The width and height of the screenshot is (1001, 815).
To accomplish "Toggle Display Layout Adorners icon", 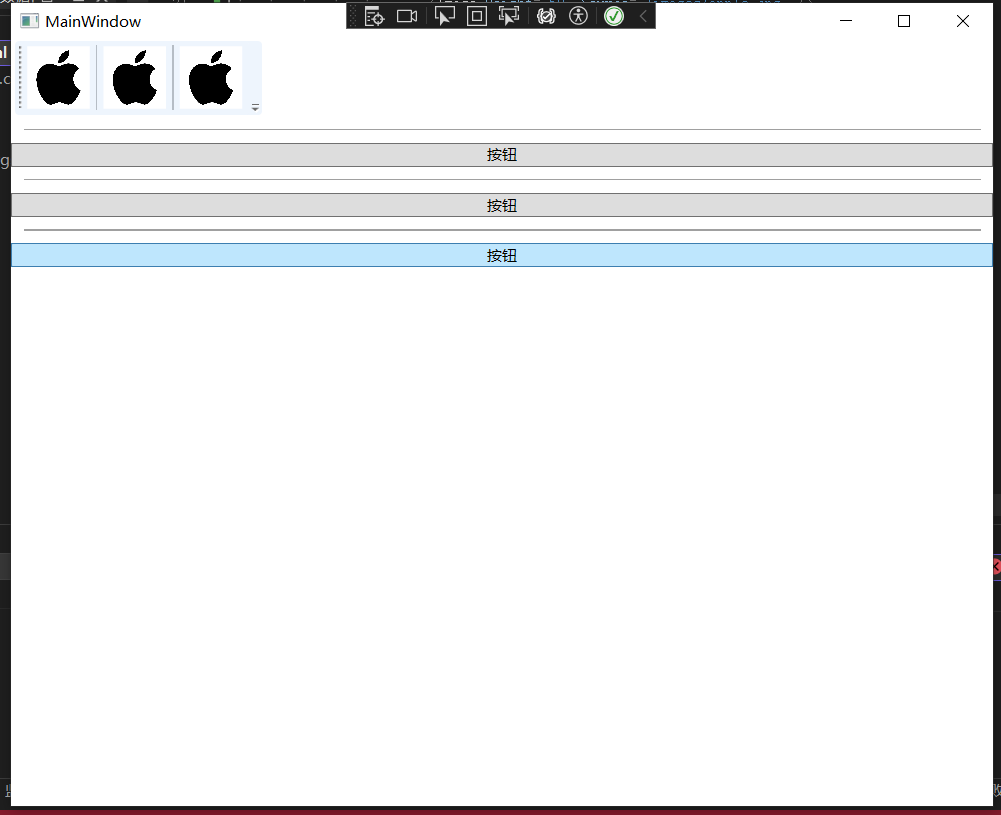I will [x=476, y=17].
